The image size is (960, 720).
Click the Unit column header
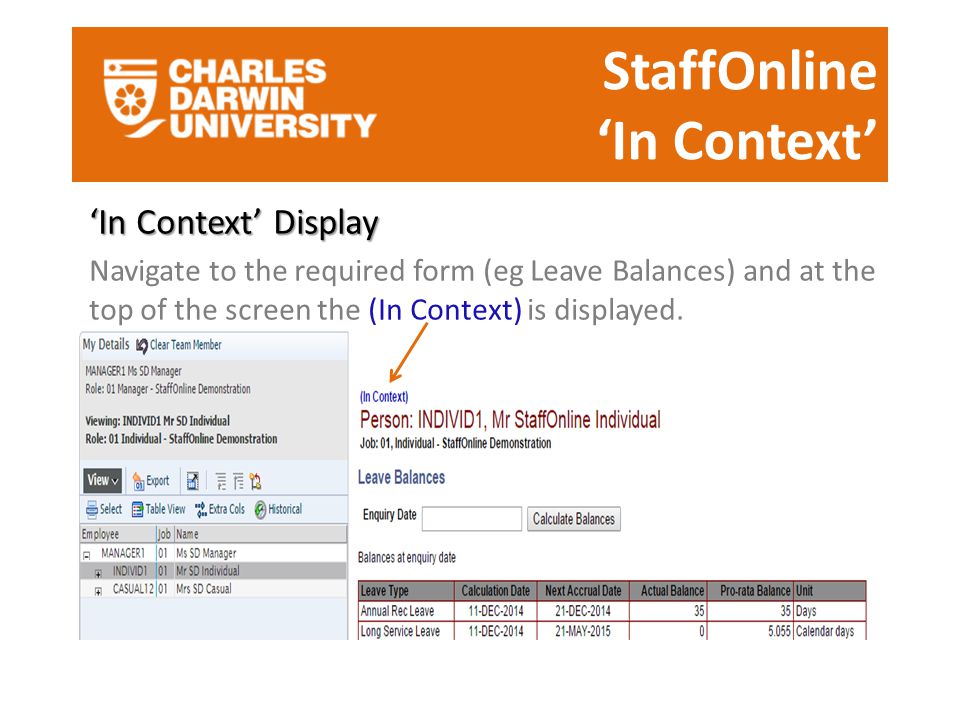830,591
